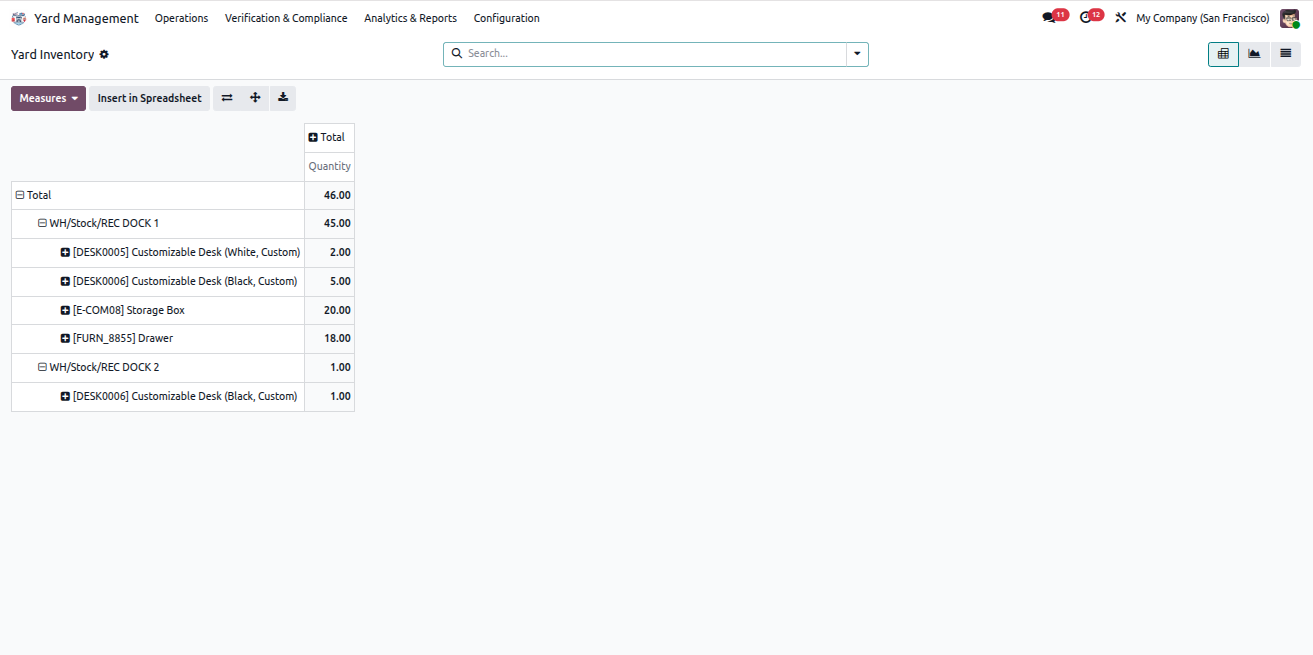Screen dimensions: 1313x655
Task: Open the Measures dropdown
Action: 48,98
